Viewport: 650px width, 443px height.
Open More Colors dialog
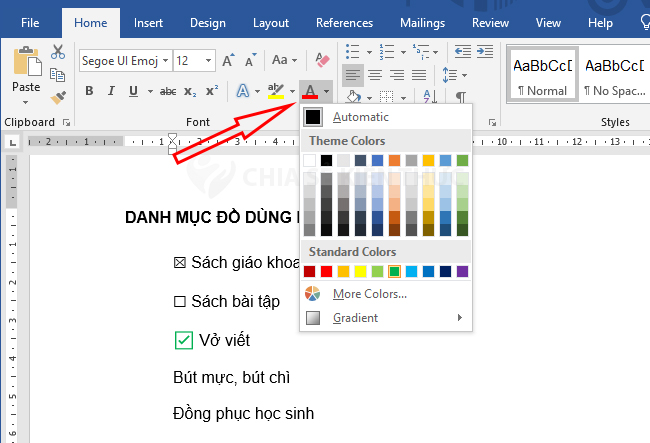(369, 294)
